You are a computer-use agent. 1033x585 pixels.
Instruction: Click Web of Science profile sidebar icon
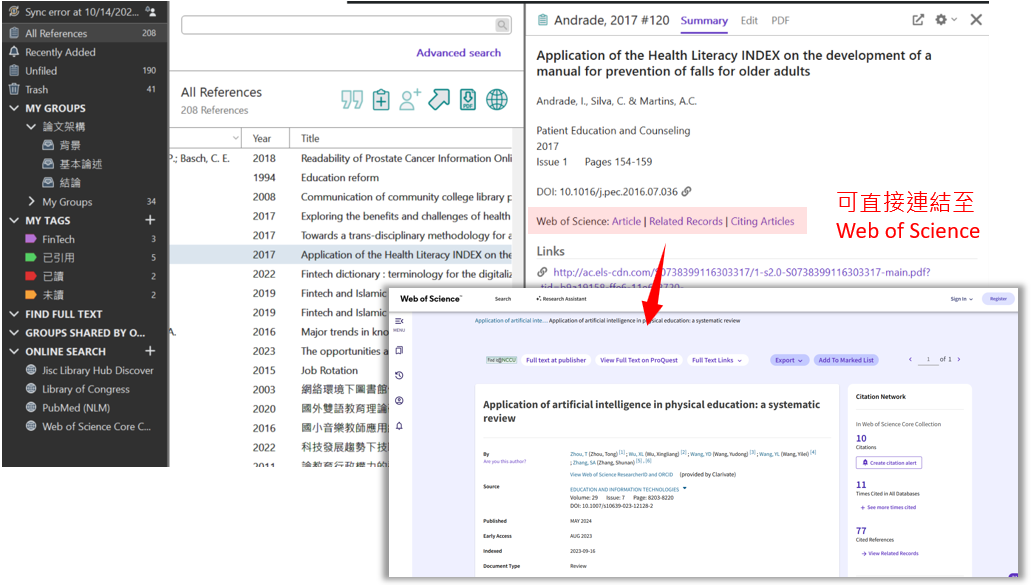coord(399,401)
